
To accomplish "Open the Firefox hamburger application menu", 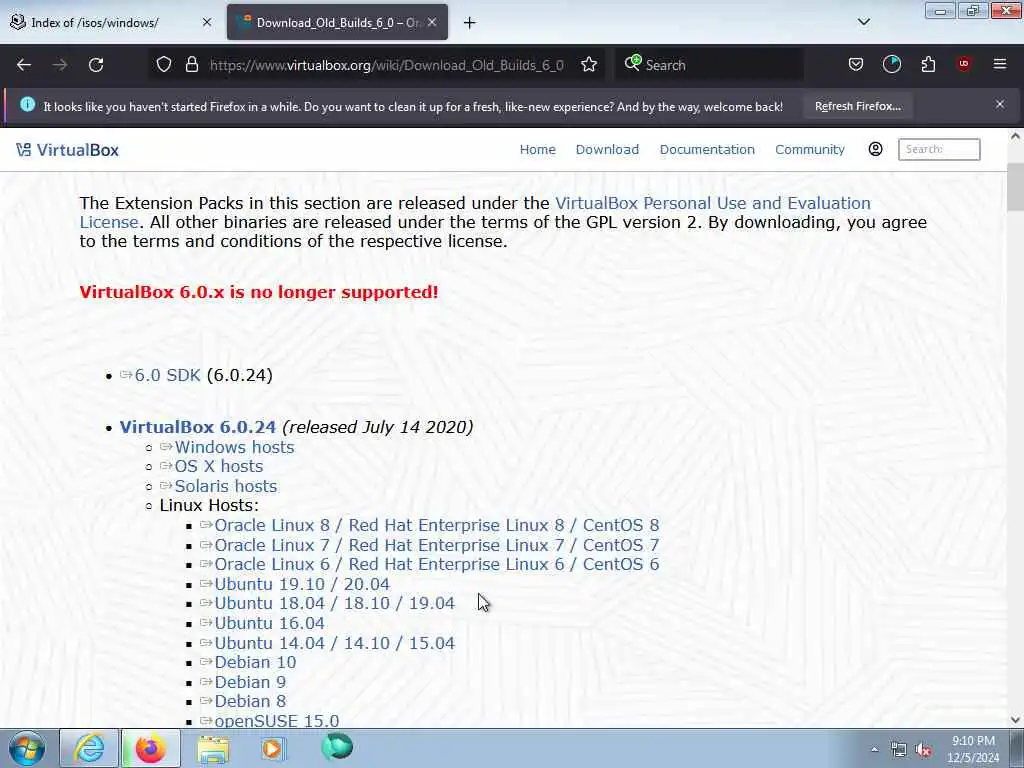I will click(1000, 64).
